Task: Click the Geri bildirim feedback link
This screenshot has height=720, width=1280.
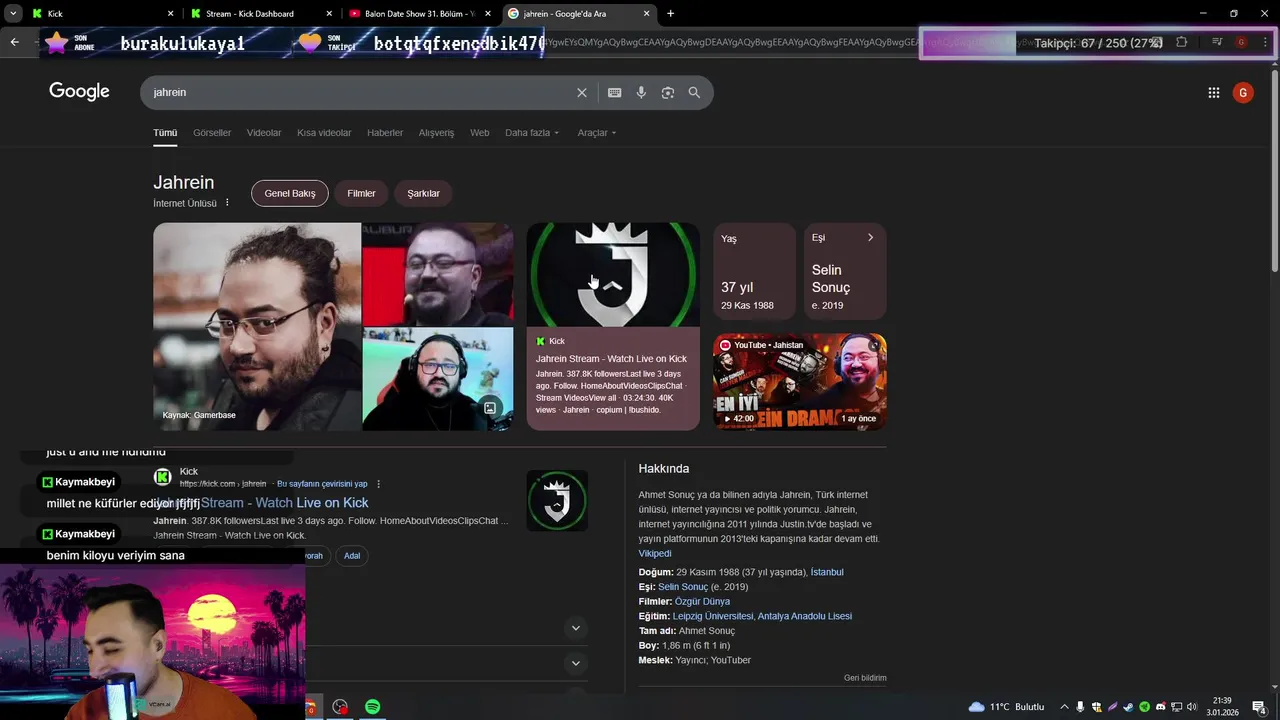Action: (x=865, y=678)
